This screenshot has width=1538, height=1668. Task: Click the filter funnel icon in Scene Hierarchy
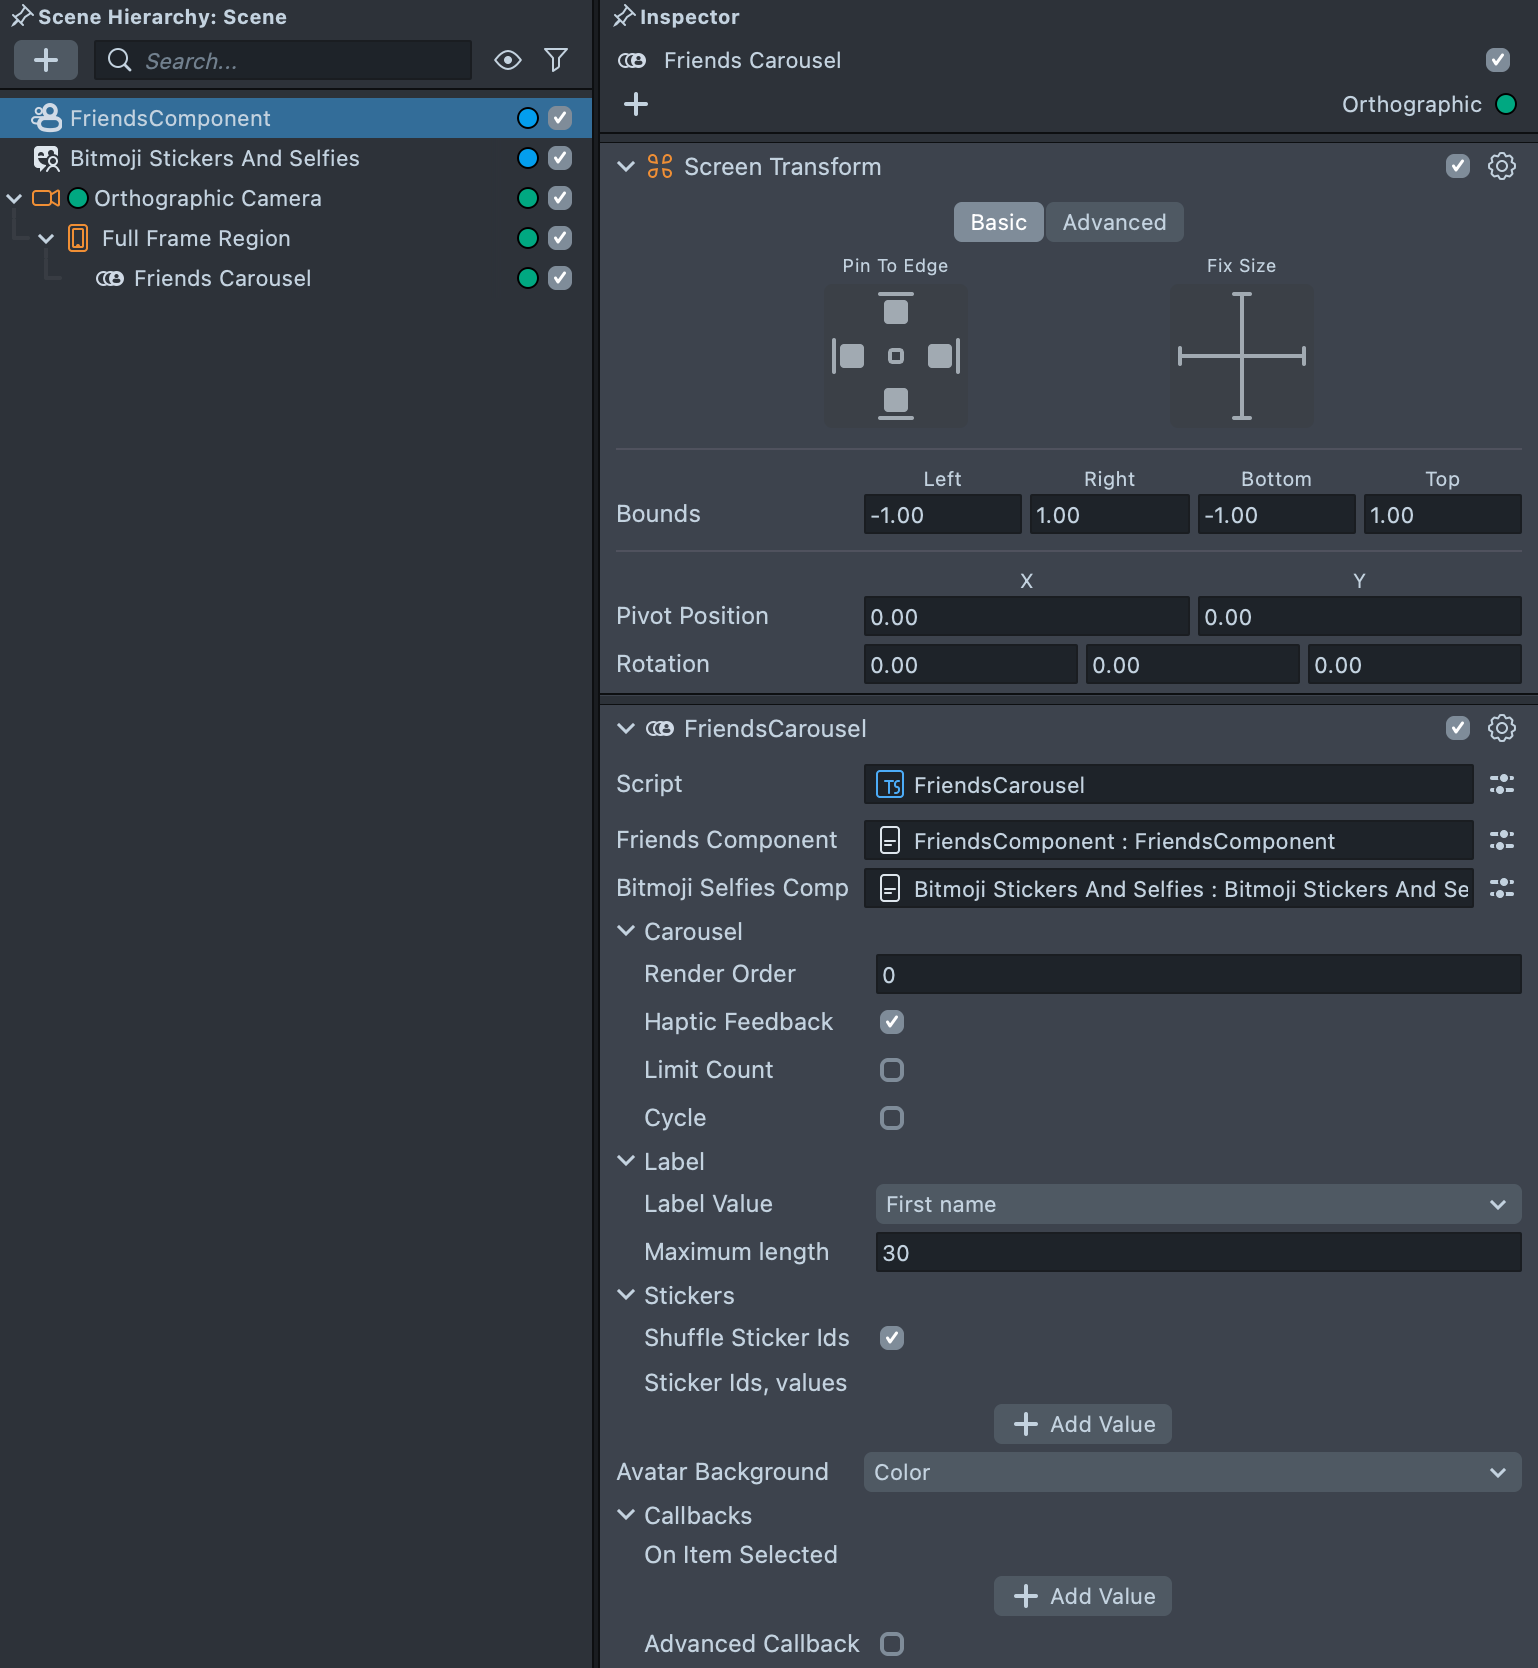(x=556, y=60)
